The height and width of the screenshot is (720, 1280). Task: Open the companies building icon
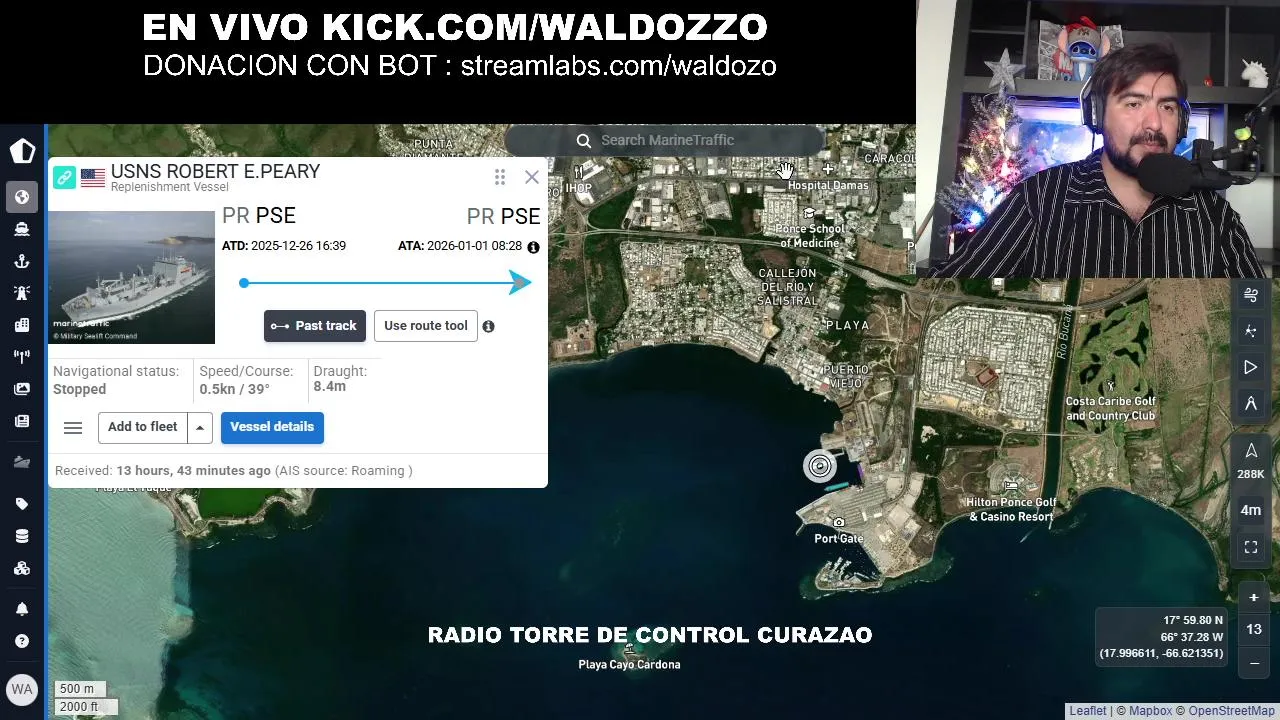[x=22, y=325]
